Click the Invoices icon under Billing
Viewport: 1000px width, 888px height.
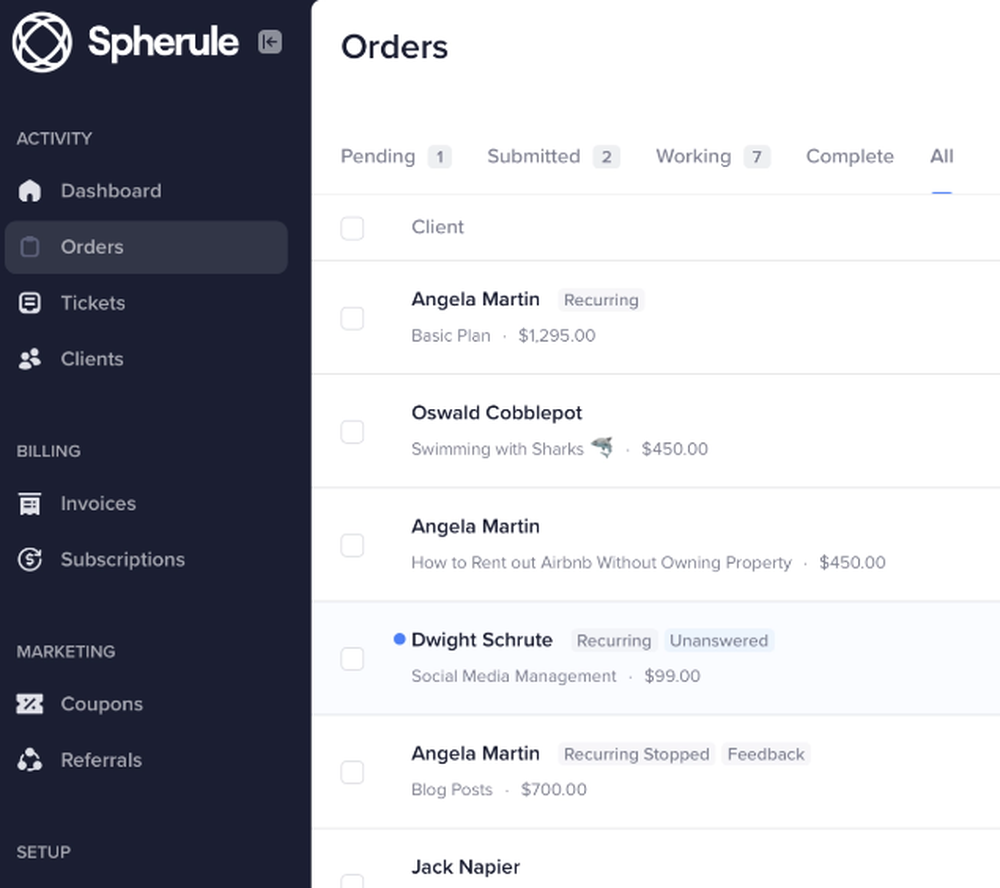[x=30, y=503]
